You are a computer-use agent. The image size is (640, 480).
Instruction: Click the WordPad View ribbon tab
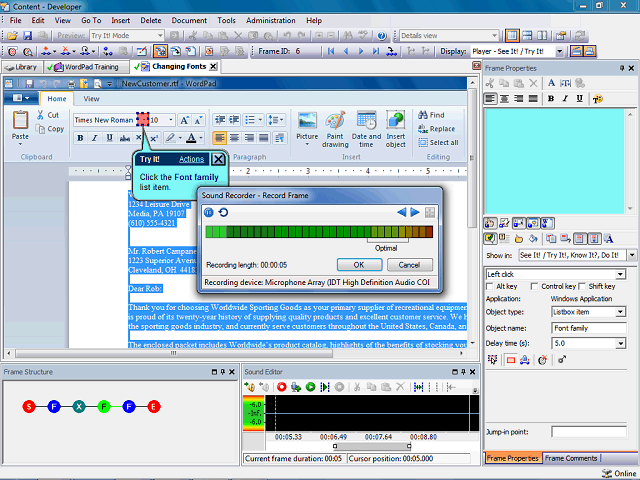coord(91,99)
